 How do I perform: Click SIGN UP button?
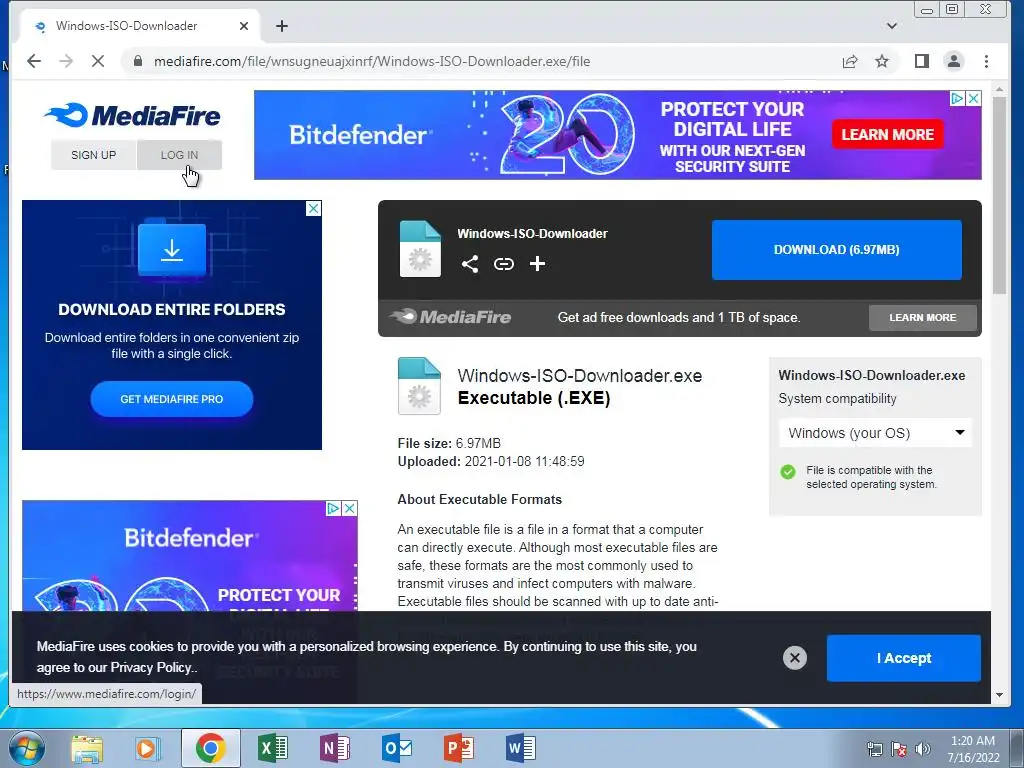point(93,155)
